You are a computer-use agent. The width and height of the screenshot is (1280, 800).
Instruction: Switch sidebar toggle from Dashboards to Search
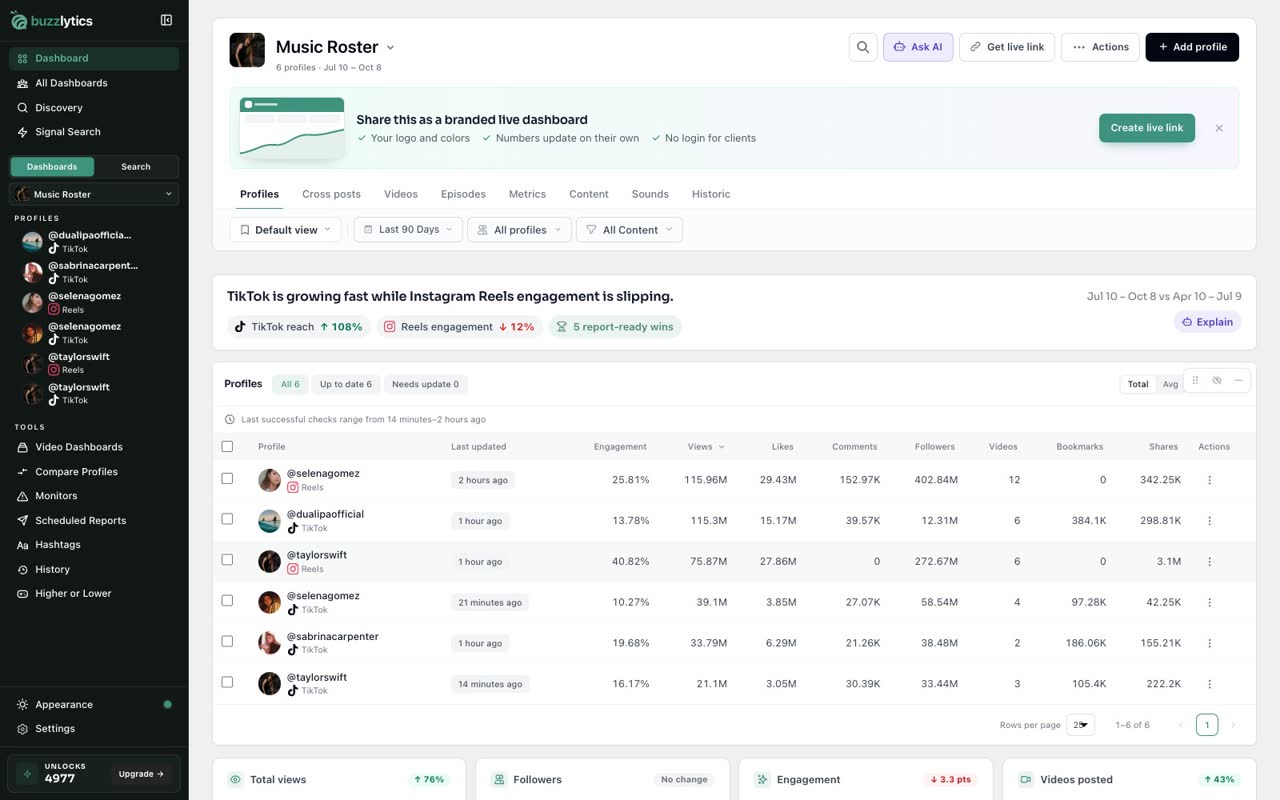click(136, 167)
